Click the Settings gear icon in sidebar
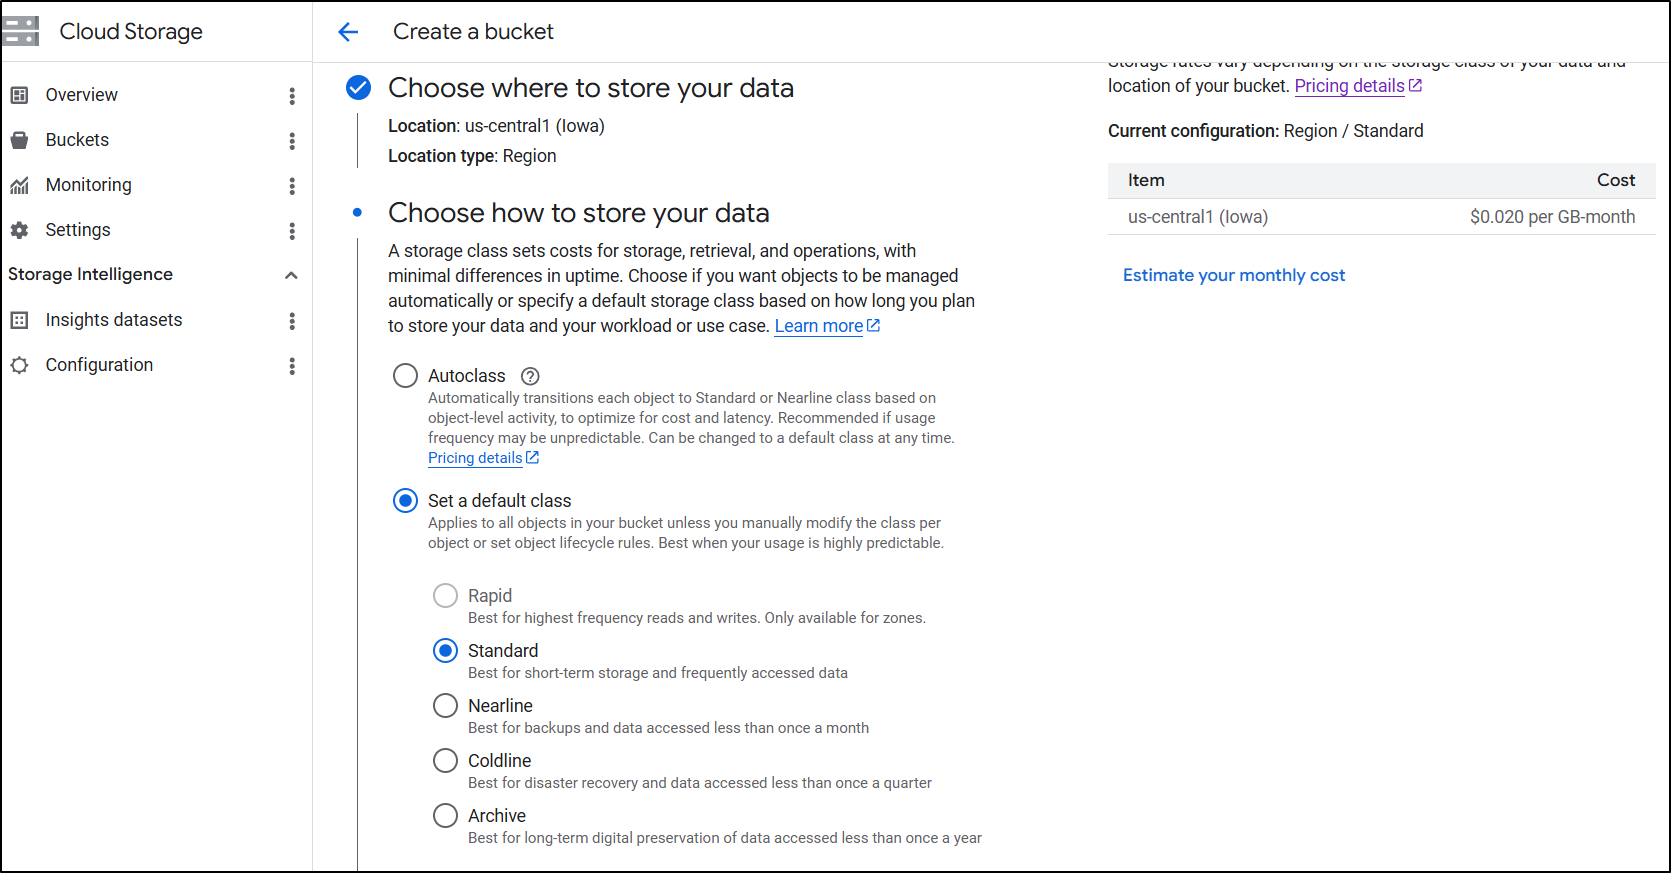Viewport: 1671px width, 873px height. (x=19, y=230)
